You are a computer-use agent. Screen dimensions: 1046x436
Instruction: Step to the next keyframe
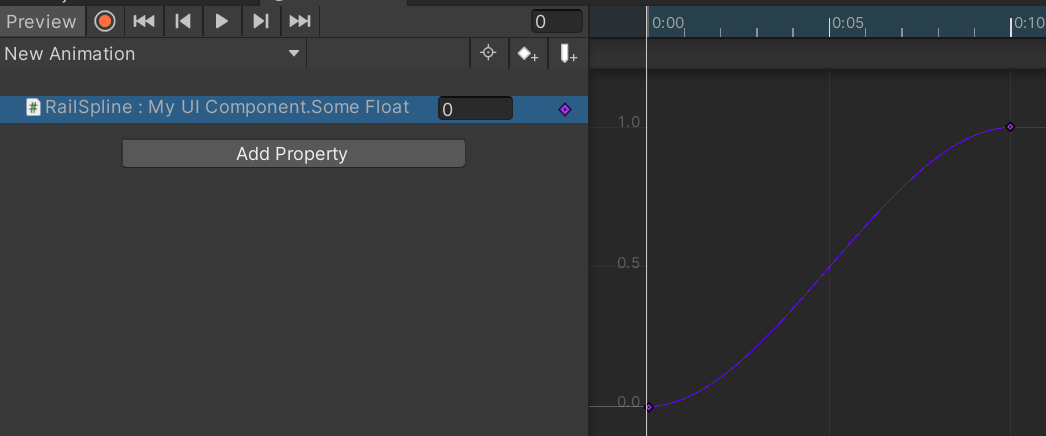click(x=260, y=21)
